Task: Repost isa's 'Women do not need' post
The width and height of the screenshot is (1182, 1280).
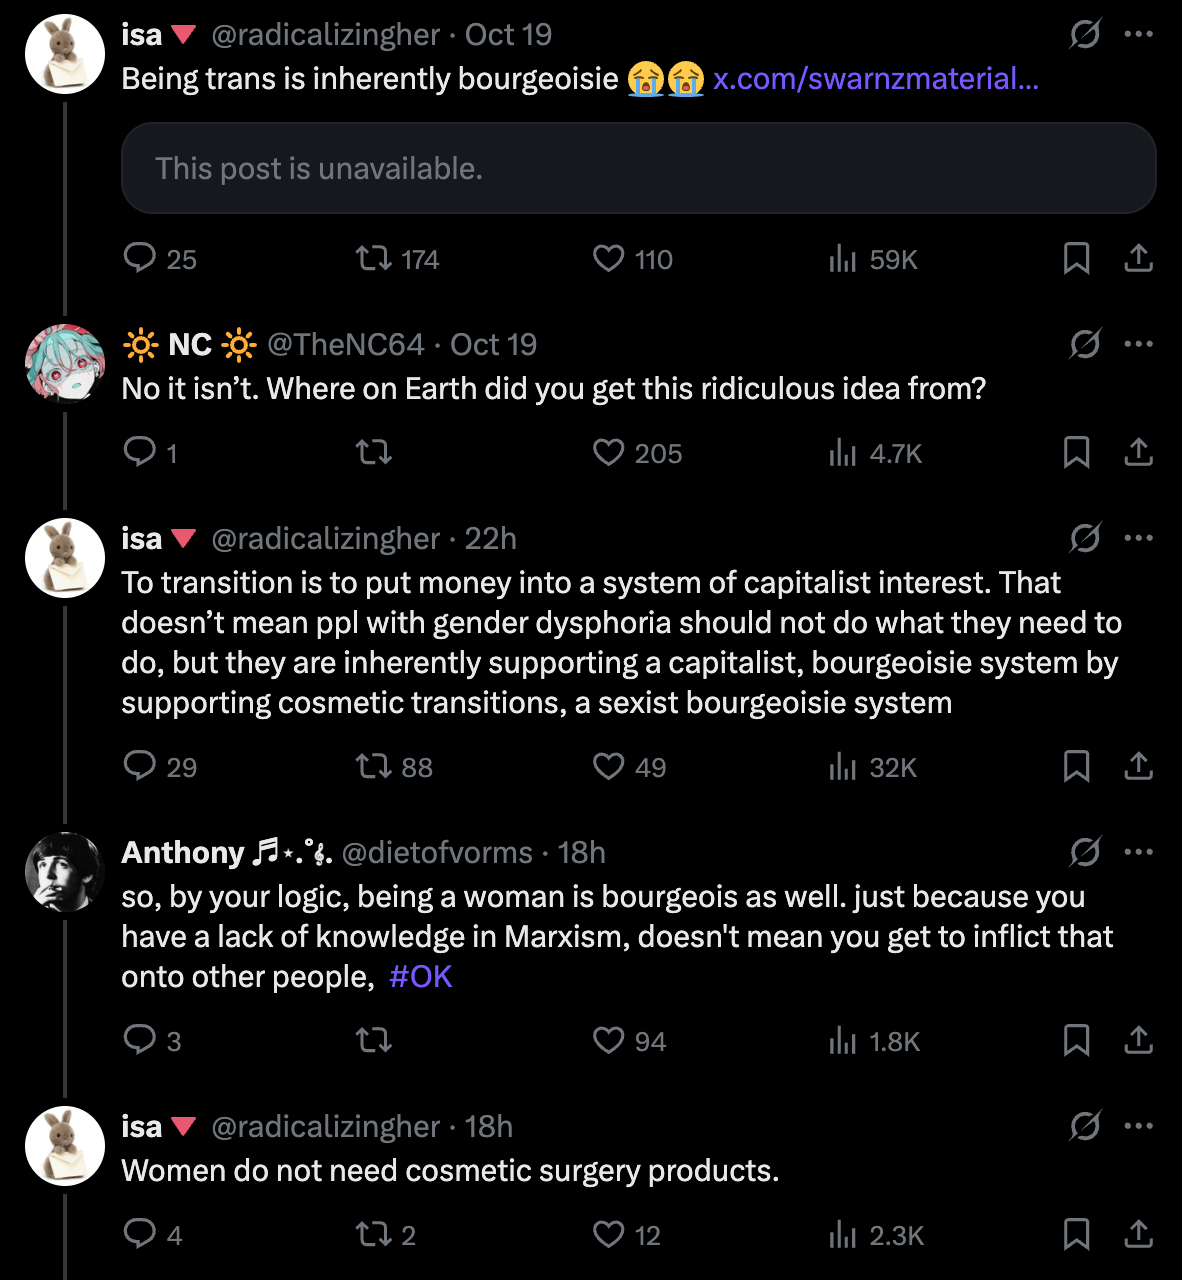Action: click(374, 1235)
